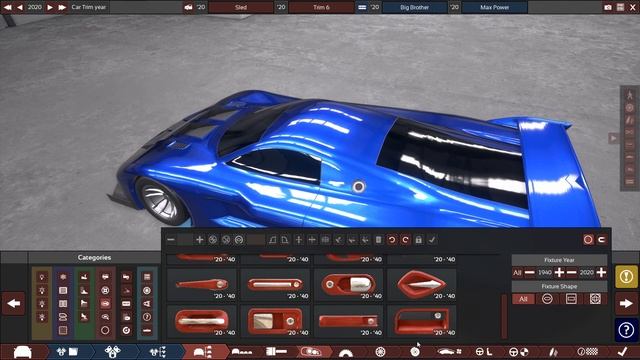The height and width of the screenshot is (360, 640).
Task: Step car trim year back one year
Action: (20, 7)
